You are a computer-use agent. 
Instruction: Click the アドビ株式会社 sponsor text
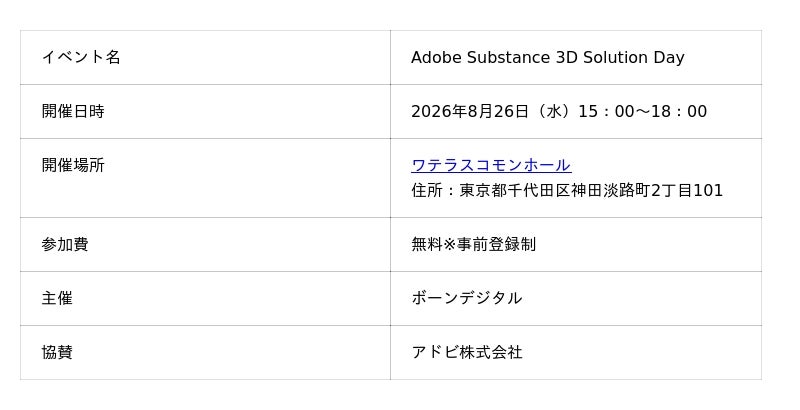466,352
